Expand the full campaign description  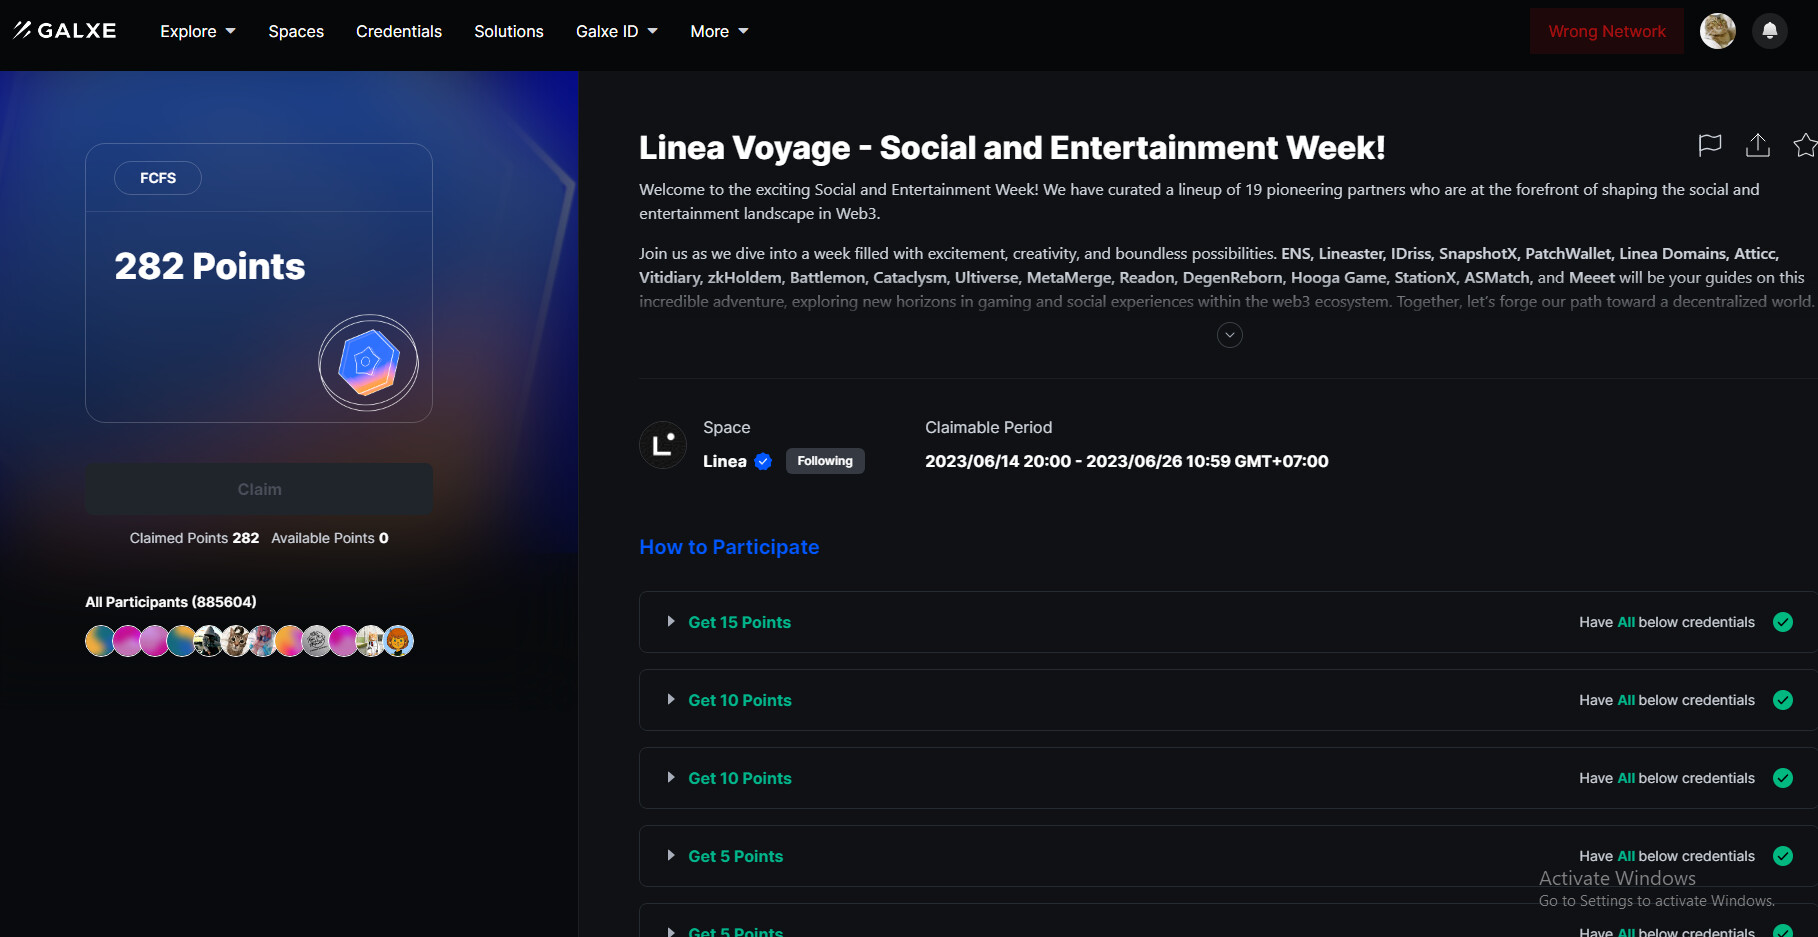coord(1230,335)
